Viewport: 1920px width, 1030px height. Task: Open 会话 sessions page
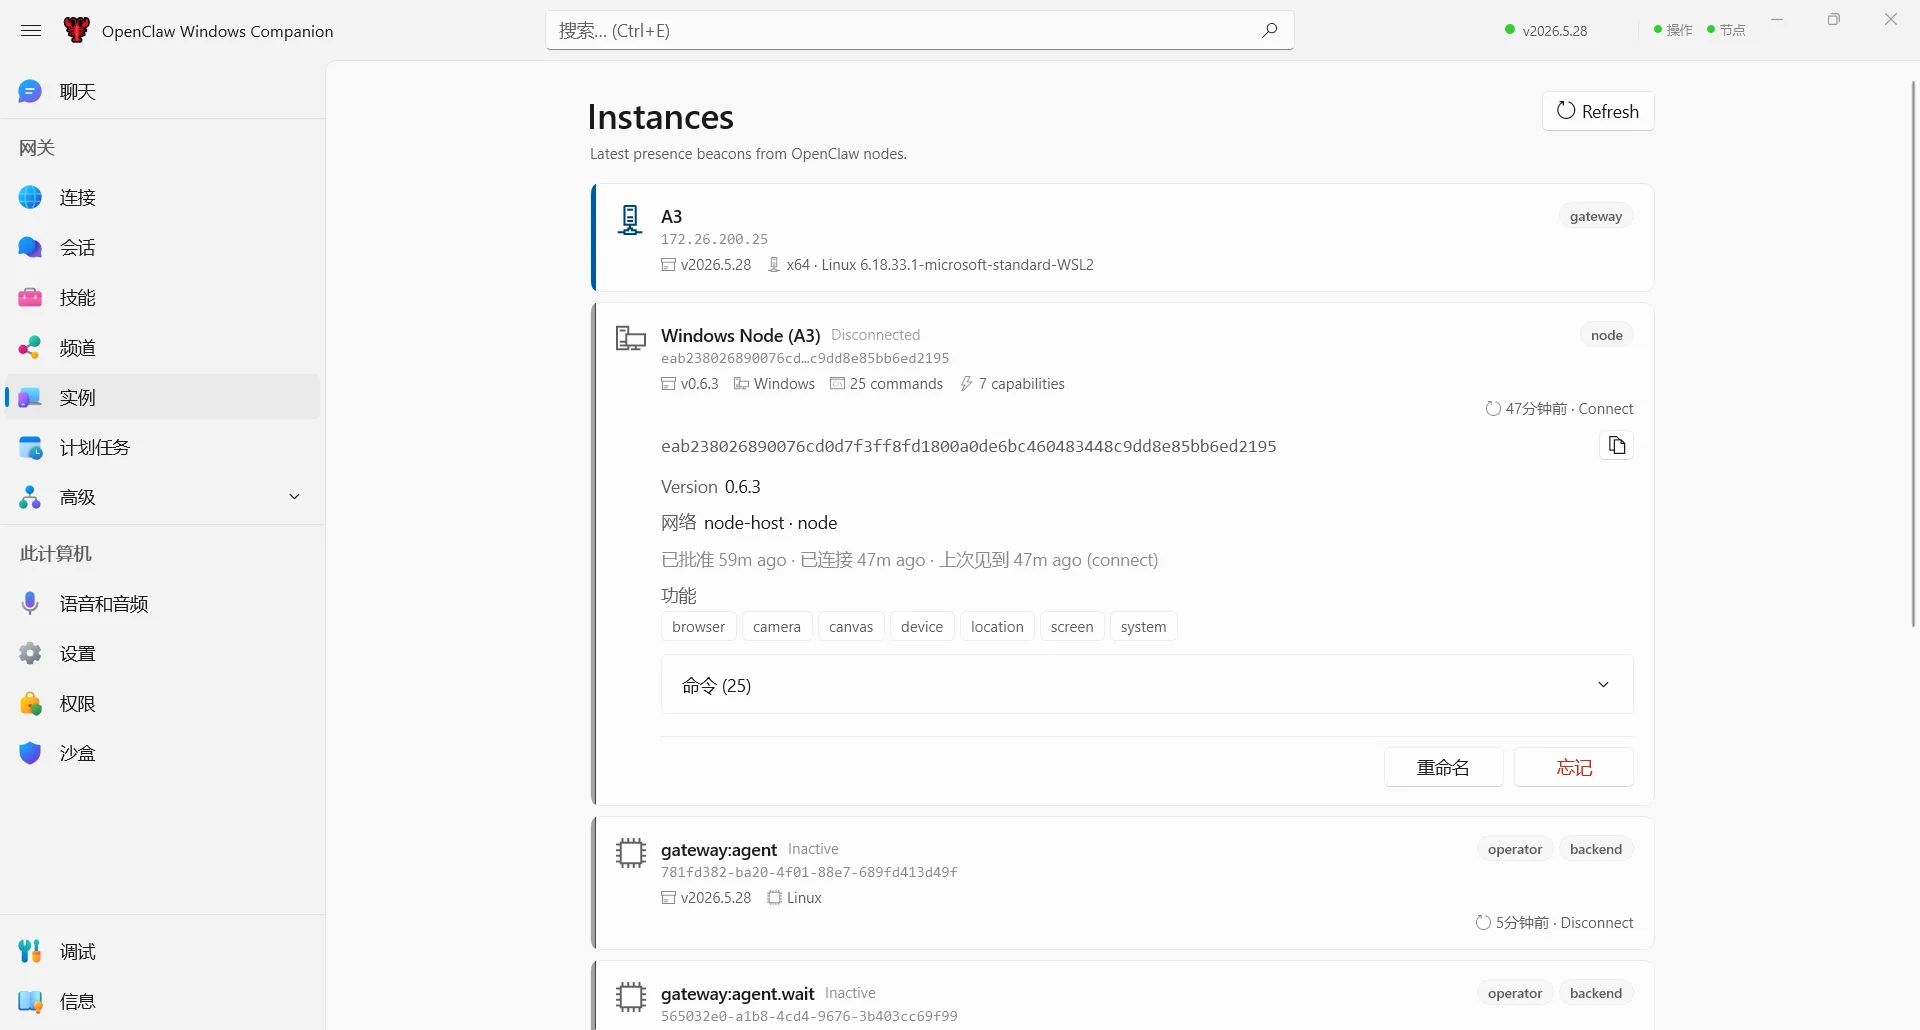coord(162,248)
